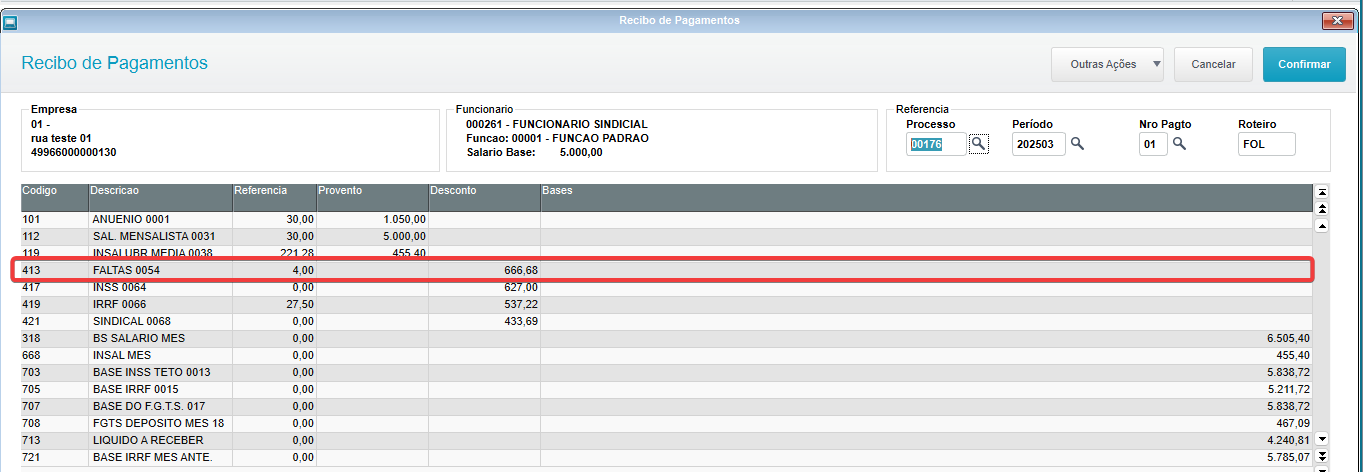Click Referencia value 27,50
Image resolution: width=1363 pixels, height=472 pixels.
[x=299, y=304]
